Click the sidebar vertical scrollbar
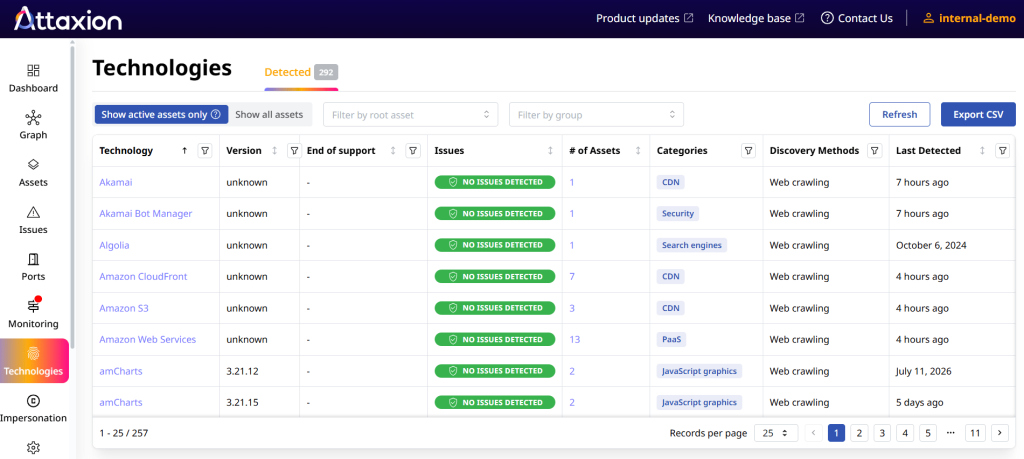1024x459 pixels. pyautogui.click(x=72, y=196)
